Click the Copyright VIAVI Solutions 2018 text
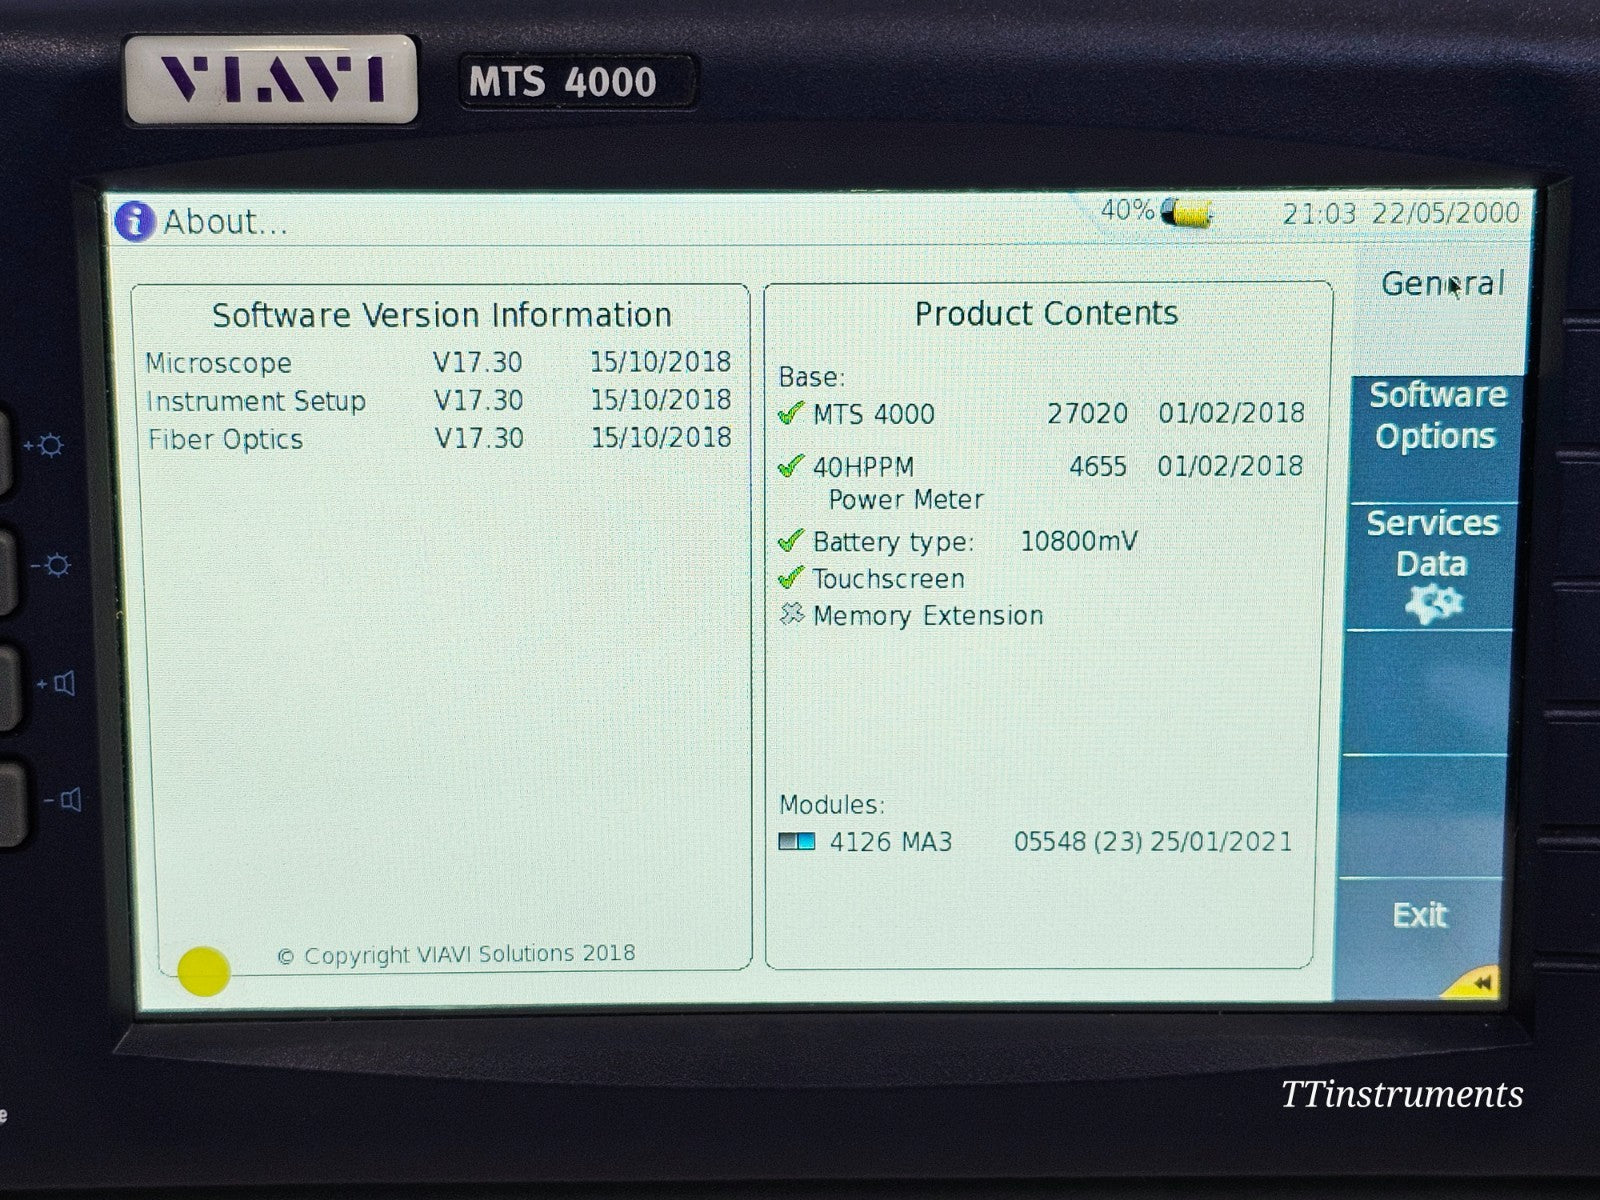Viewport: 1600px width, 1200px height. coord(456,955)
